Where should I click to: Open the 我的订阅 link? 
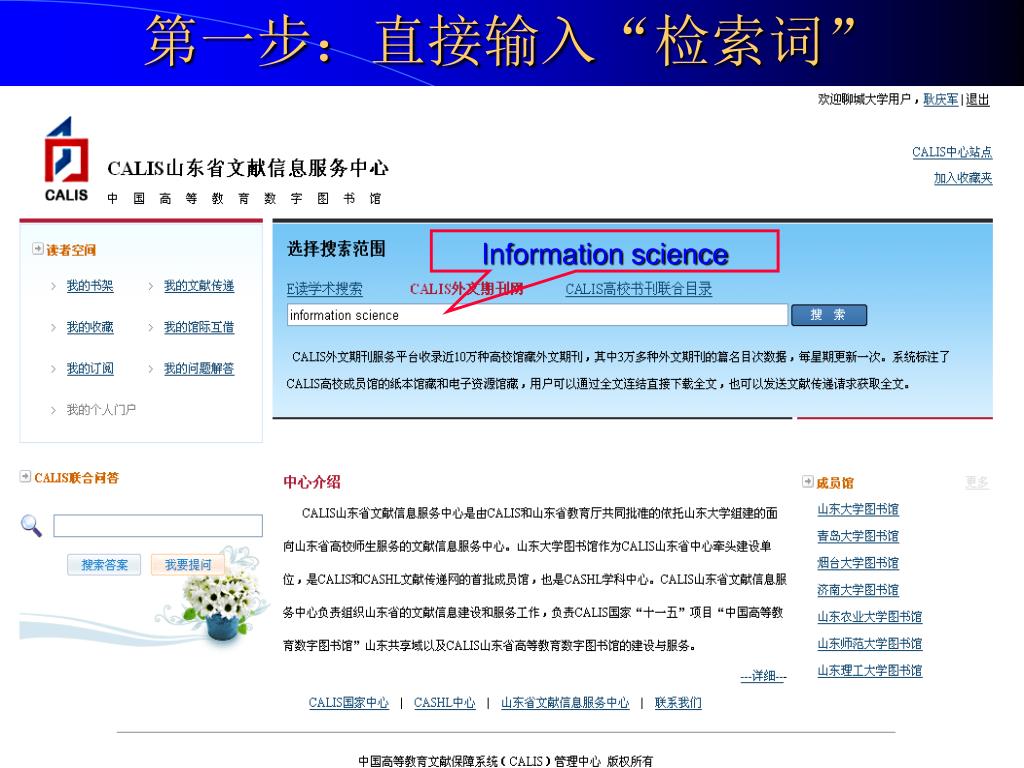pyautogui.click(x=90, y=369)
